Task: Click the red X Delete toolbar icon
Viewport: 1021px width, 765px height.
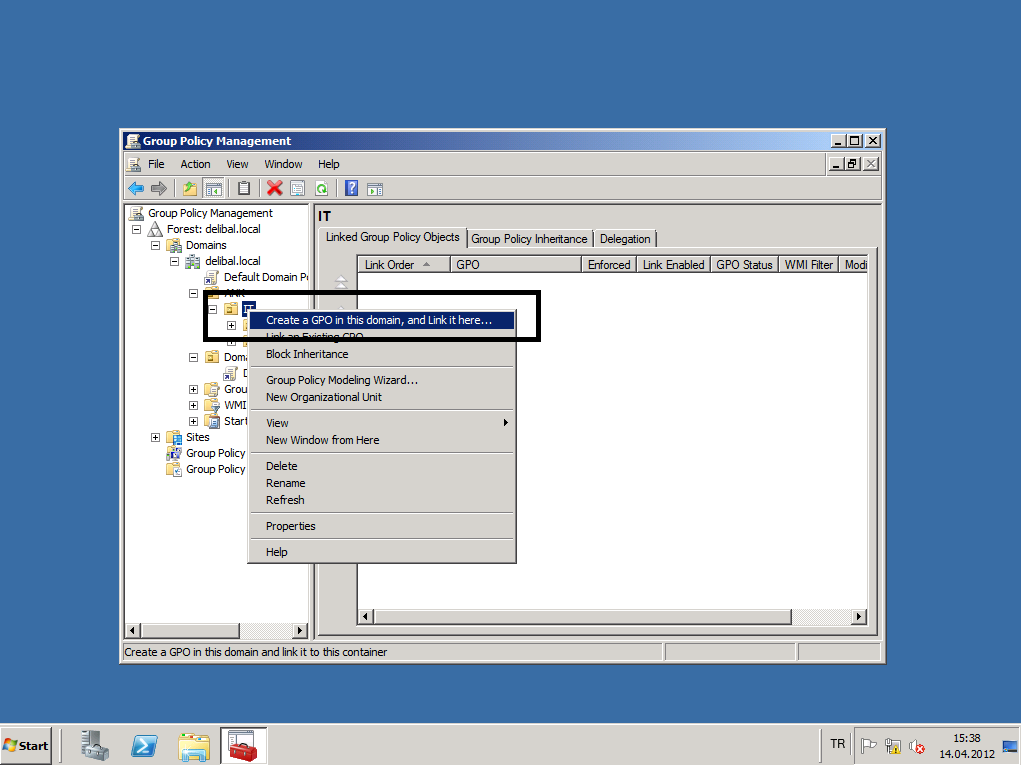Action: [274, 188]
